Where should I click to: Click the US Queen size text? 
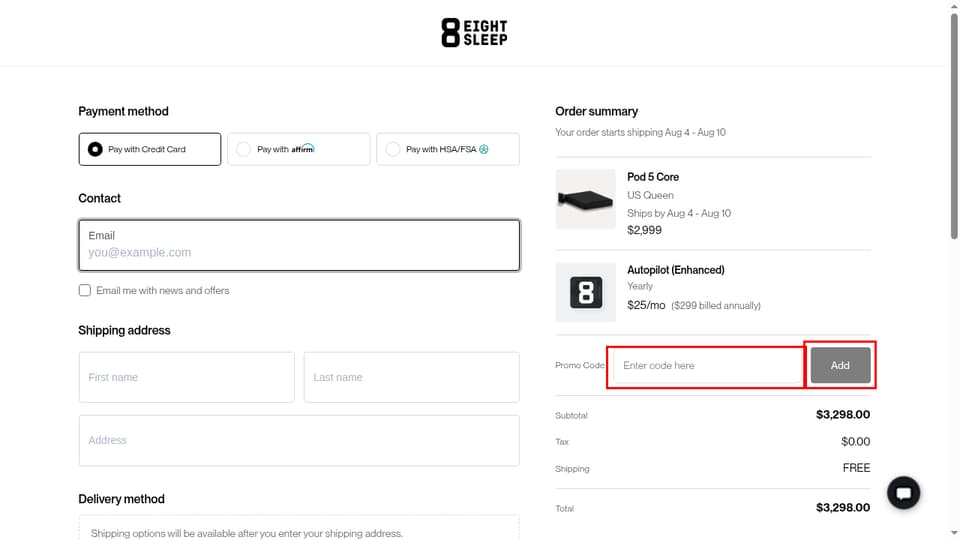click(x=650, y=195)
